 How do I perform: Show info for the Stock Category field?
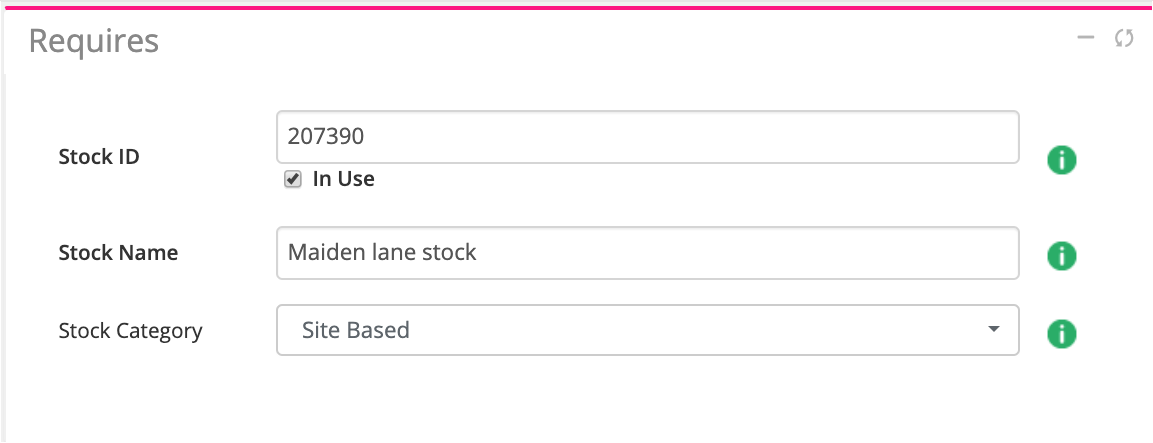1061,333
